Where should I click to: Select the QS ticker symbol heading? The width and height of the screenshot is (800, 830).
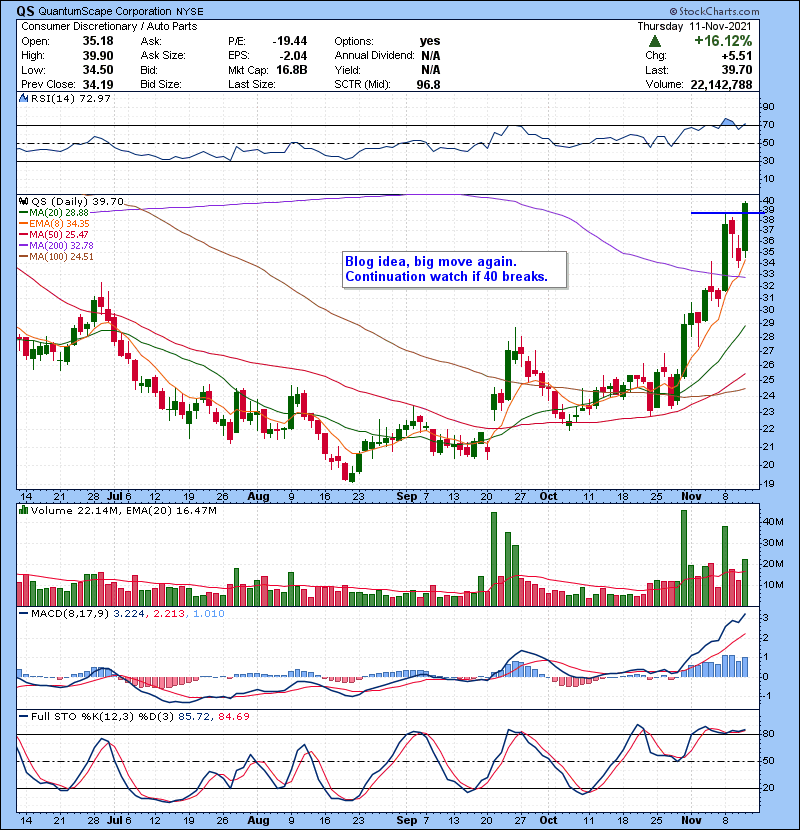[25, 11]
